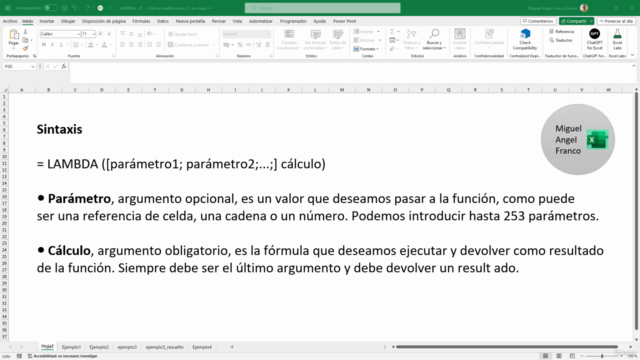
Task: Collapse the ribbon with chevron
Action: (632, 55)
